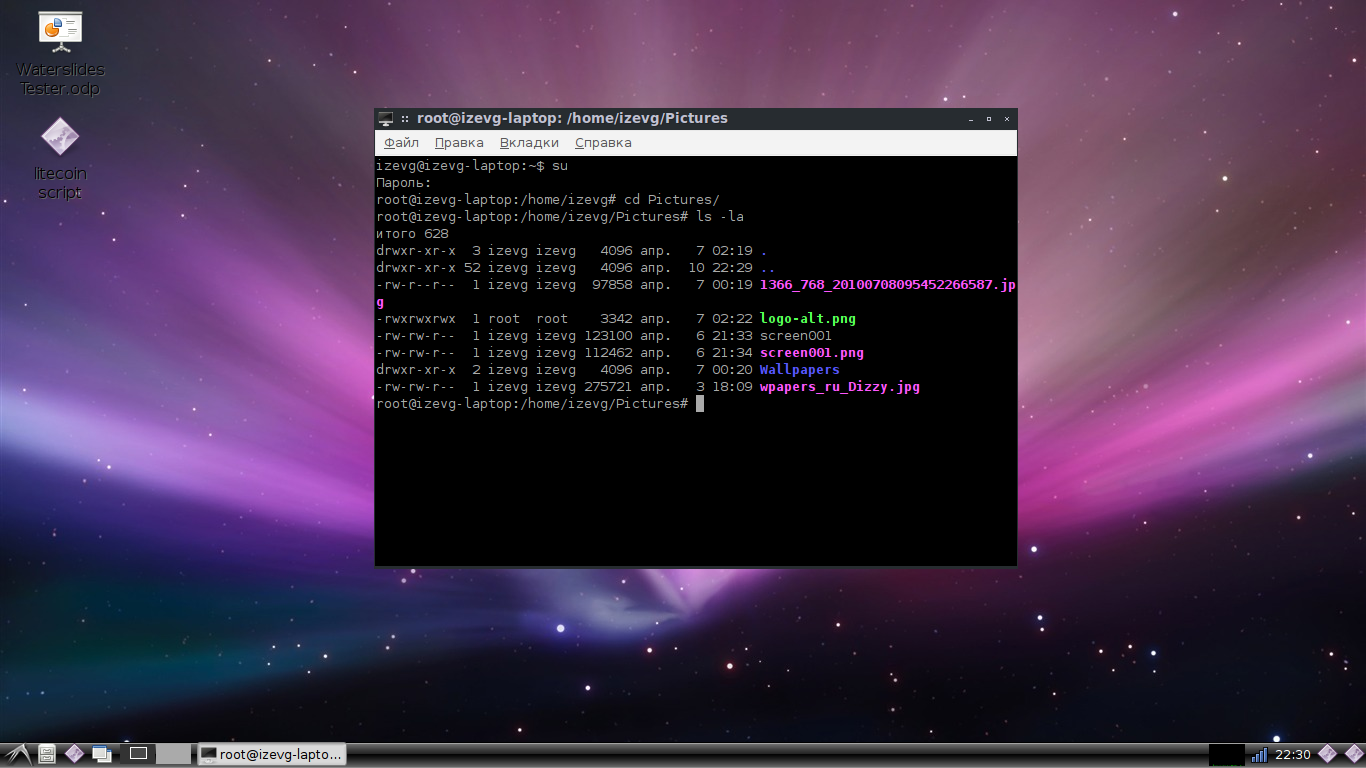Screen dimensions: 1366x768
Task: Click the file size 97858
Action: (x=612, y=284)
